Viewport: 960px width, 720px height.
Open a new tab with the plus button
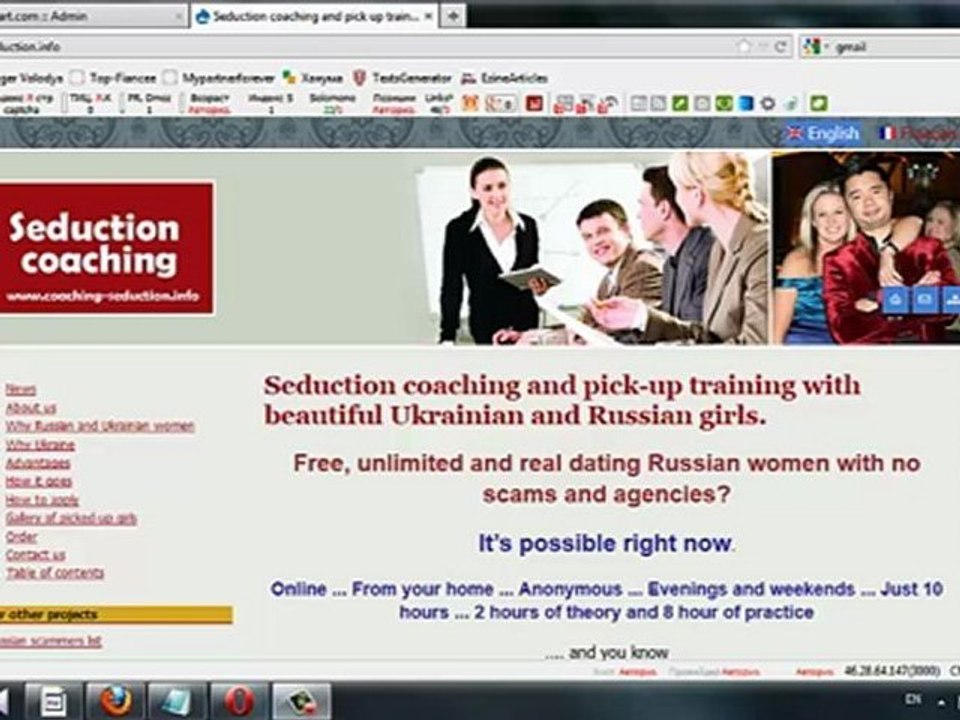[x=452, y=17]
